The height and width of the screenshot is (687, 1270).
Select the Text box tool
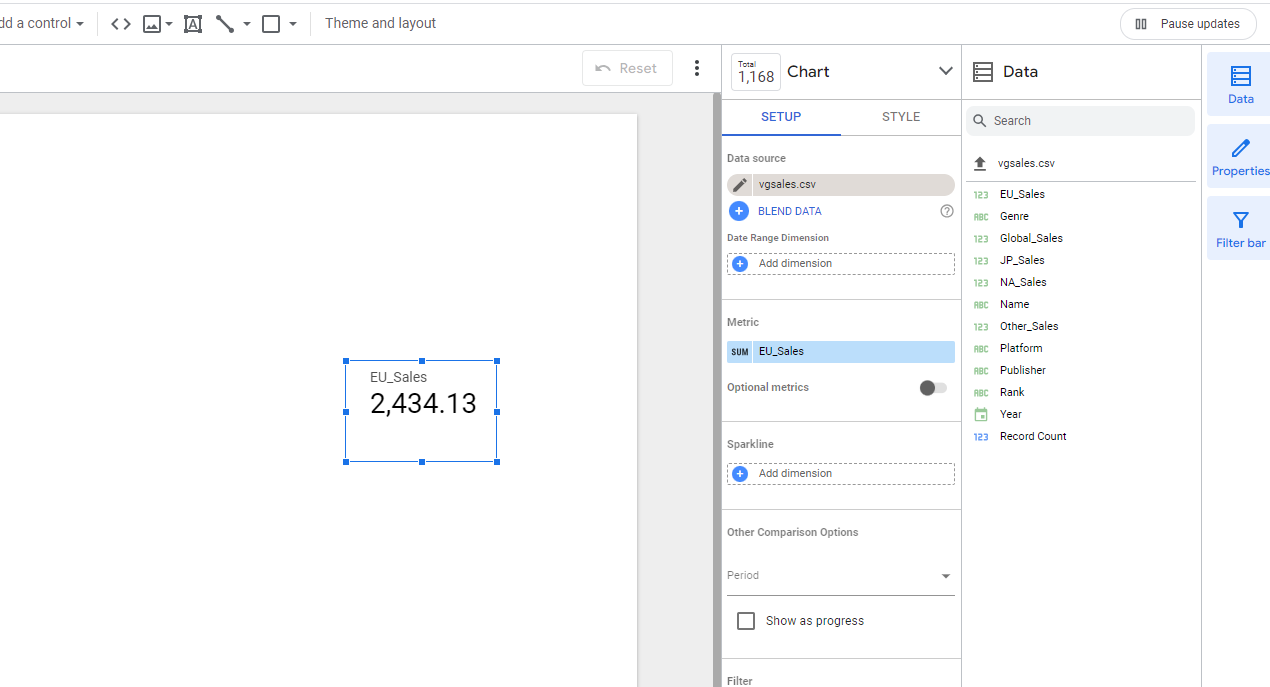click(193, 24)
